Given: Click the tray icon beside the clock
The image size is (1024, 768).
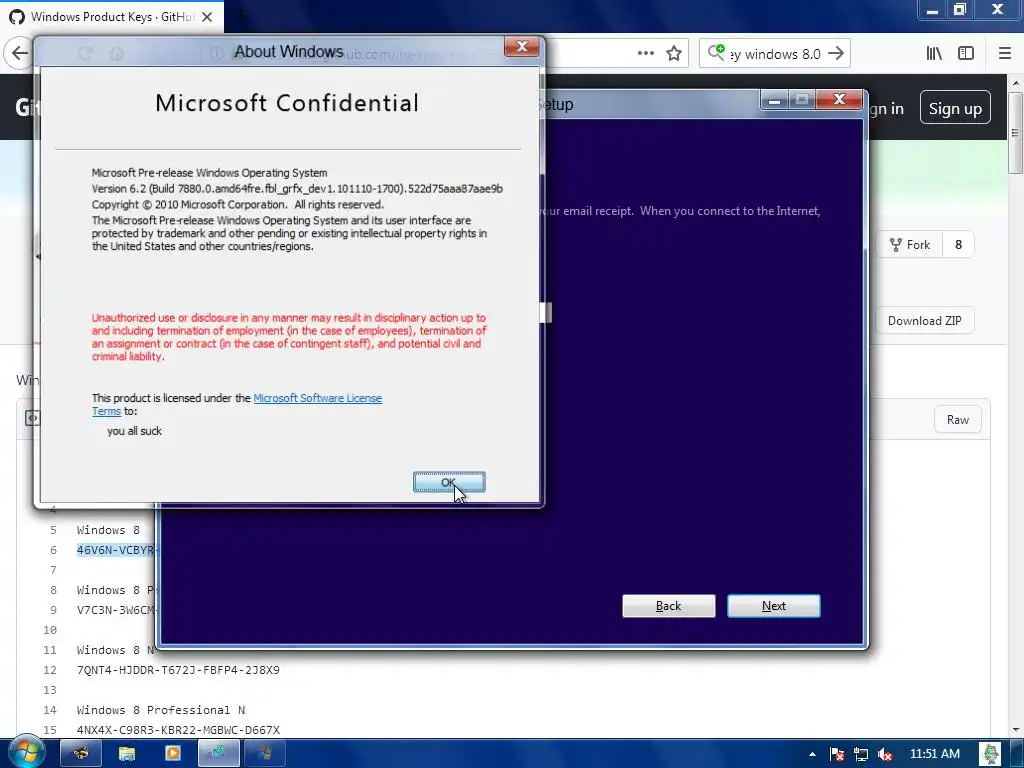Looking at the screenshot, I should [x=991, y=754].
